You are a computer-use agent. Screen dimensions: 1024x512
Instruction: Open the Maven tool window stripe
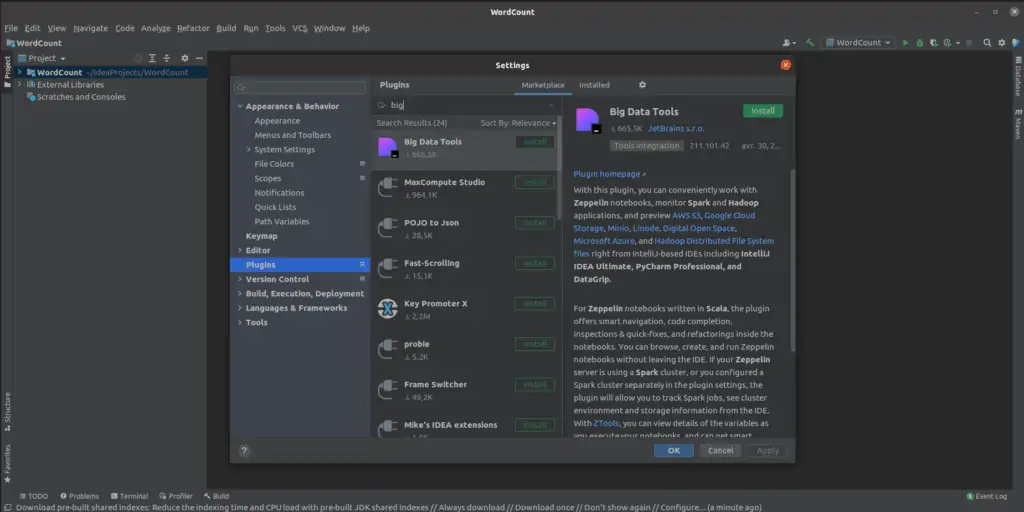pyautogui.click(x=1017, y=124)
